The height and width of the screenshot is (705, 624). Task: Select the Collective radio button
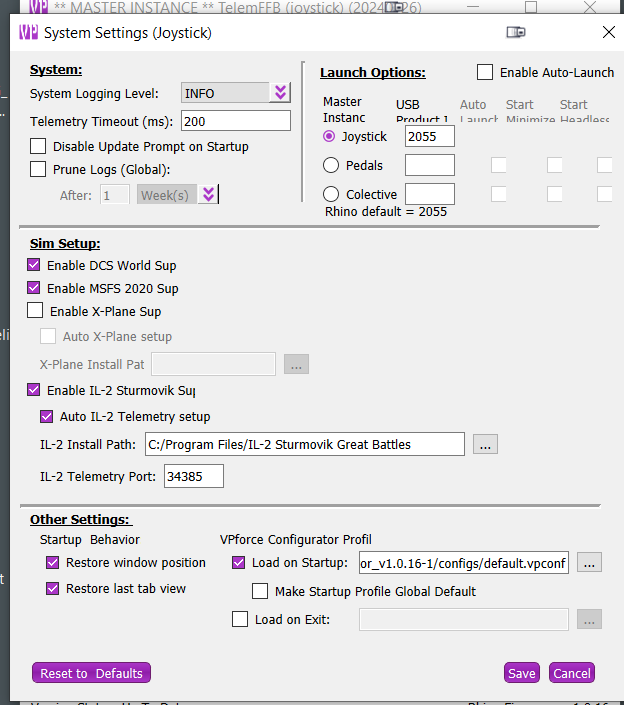pos(331,194)
